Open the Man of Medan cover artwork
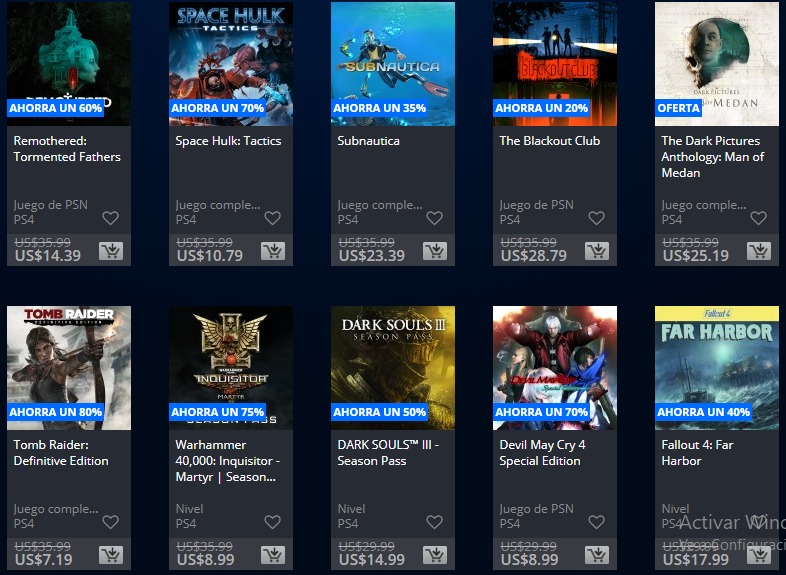This screenshot has height=575, width=786. pos(717,64)
